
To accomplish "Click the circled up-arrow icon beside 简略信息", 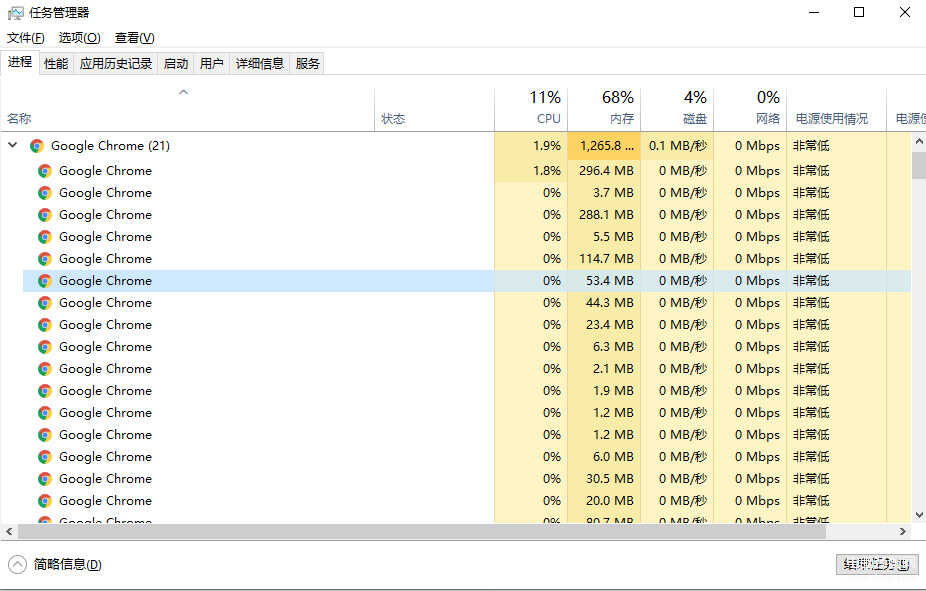I will (18, 564).
